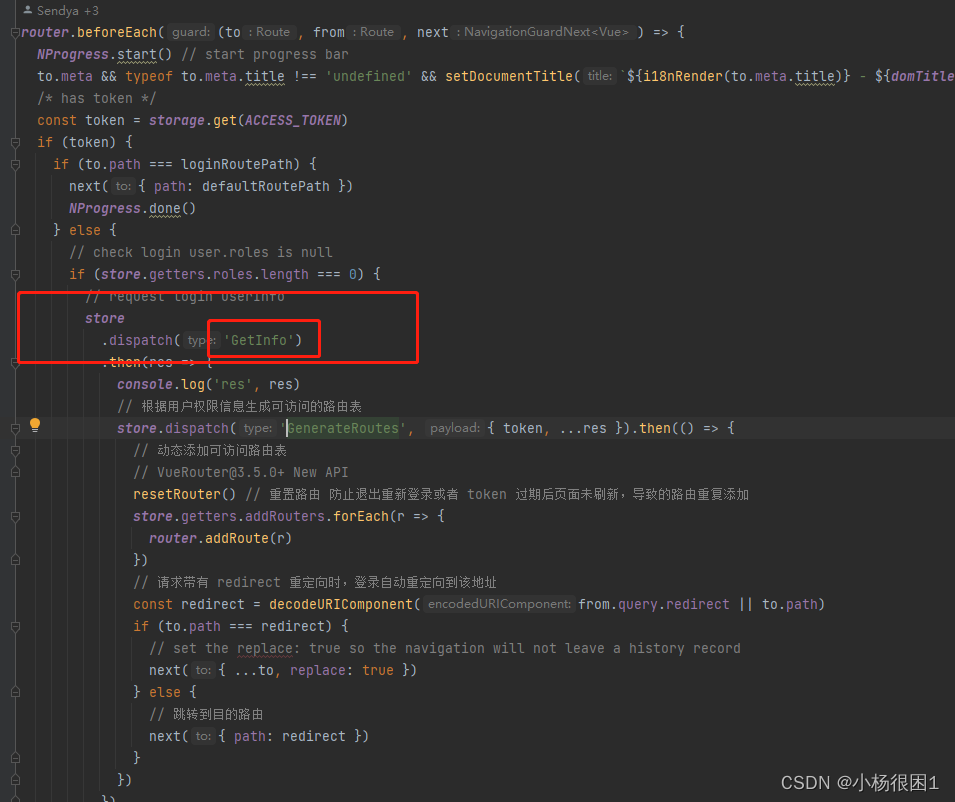This screenshot has width=955, height=802.
Task: Click the underlined done() call on NProgress
Action: coord(163,207)
